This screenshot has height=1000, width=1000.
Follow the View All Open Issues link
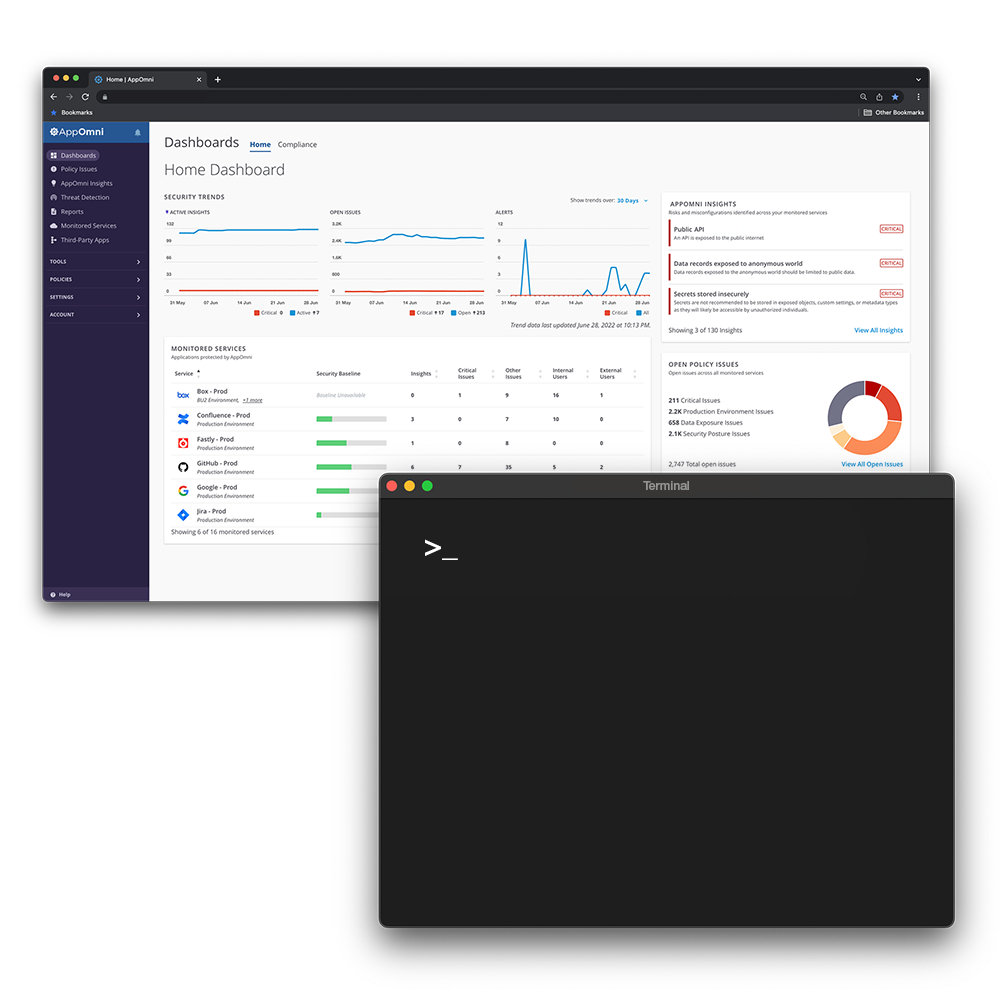pos(871,464)
